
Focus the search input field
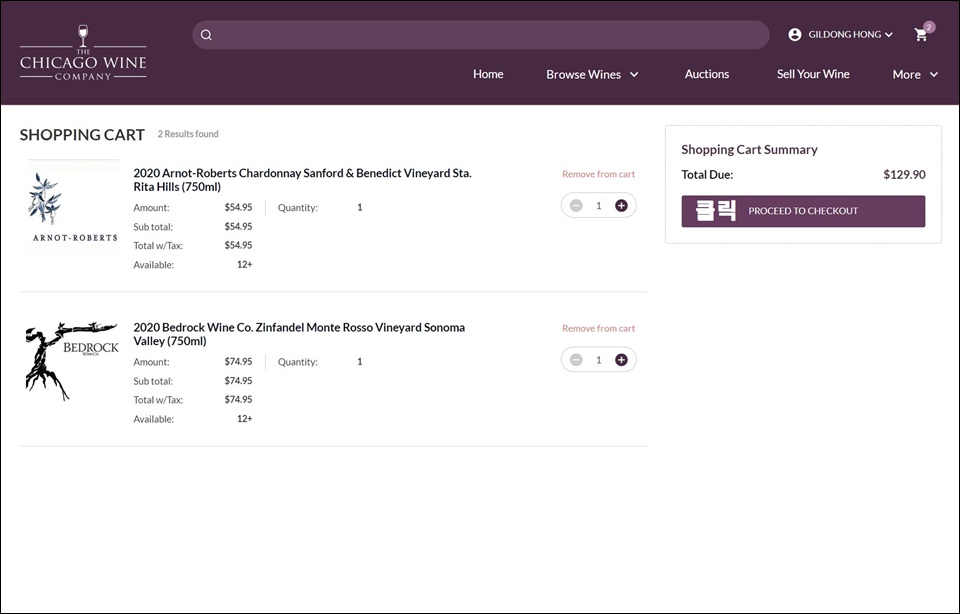(x=481, y=35)
